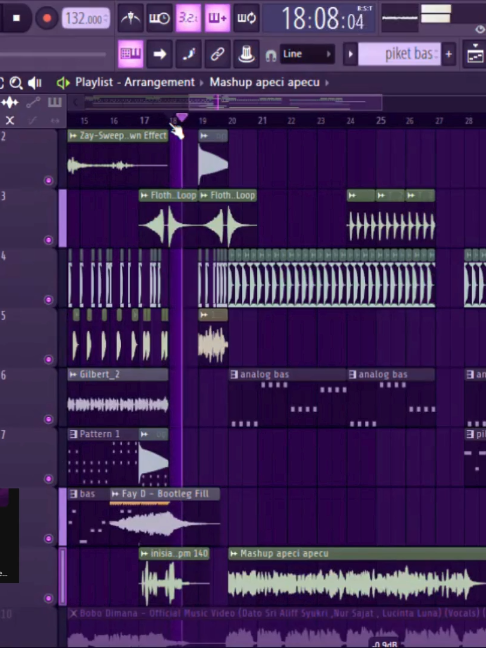Click track 3 purple color strip

click(x=62, y=218)
